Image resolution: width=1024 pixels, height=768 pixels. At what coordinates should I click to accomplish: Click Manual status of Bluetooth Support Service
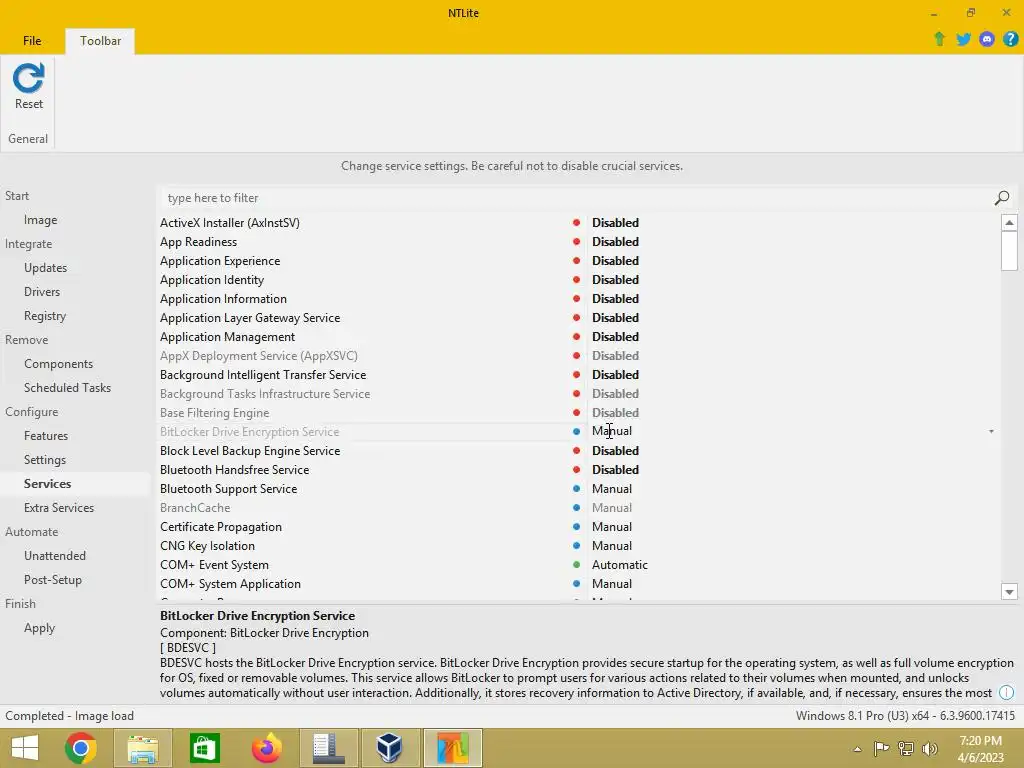pyautogui.click(x=612, y=488)
